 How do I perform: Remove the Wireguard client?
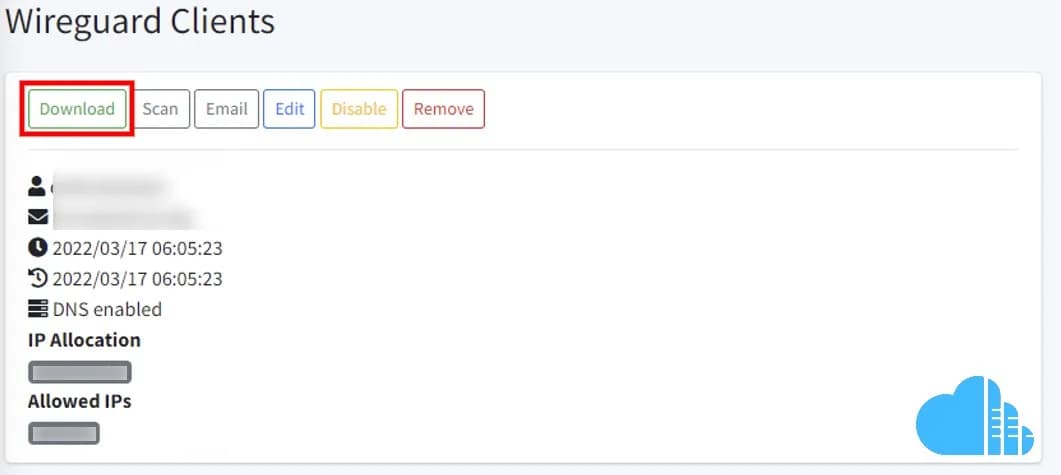point(443,109)
